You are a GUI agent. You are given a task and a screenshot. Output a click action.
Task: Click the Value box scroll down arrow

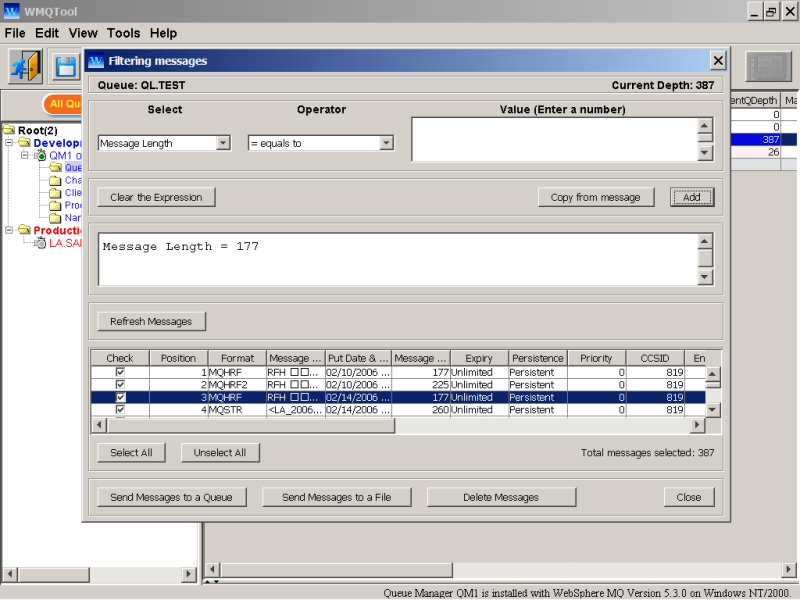pos(705,153)
